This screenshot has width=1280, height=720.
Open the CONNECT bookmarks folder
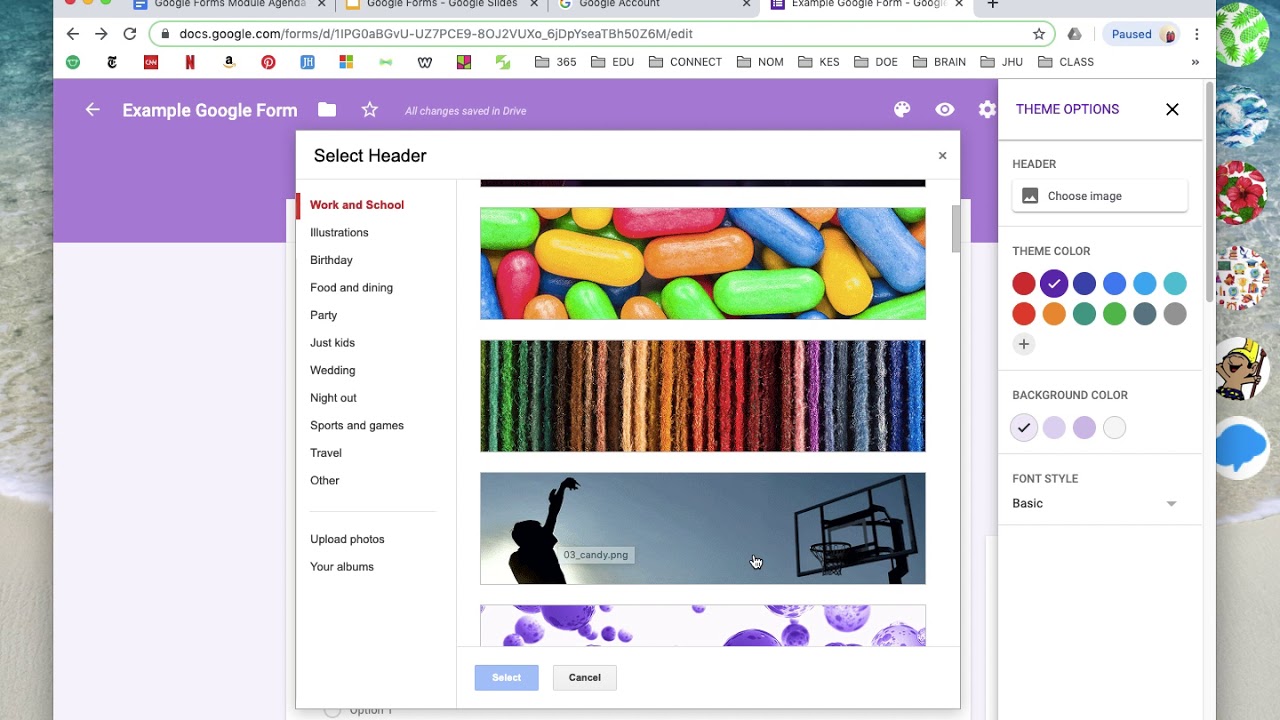685,62
